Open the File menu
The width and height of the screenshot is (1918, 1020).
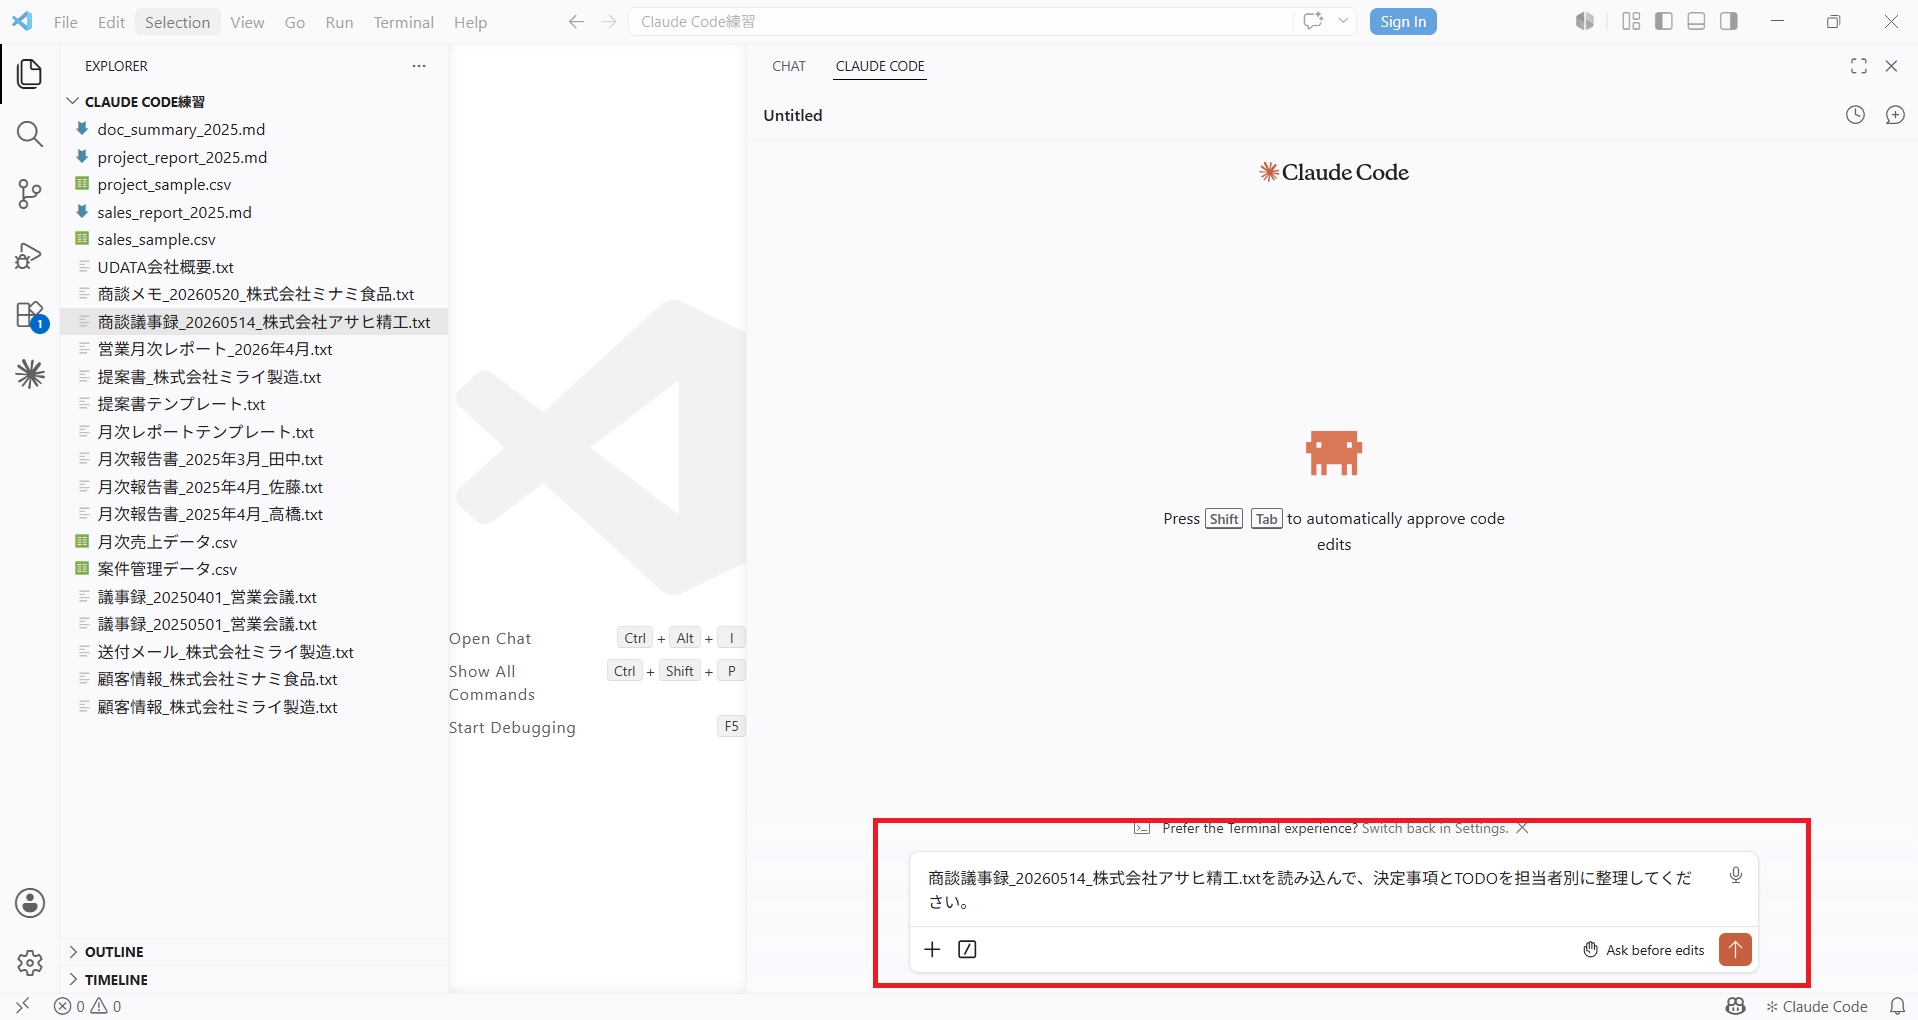tap(66, 22)
